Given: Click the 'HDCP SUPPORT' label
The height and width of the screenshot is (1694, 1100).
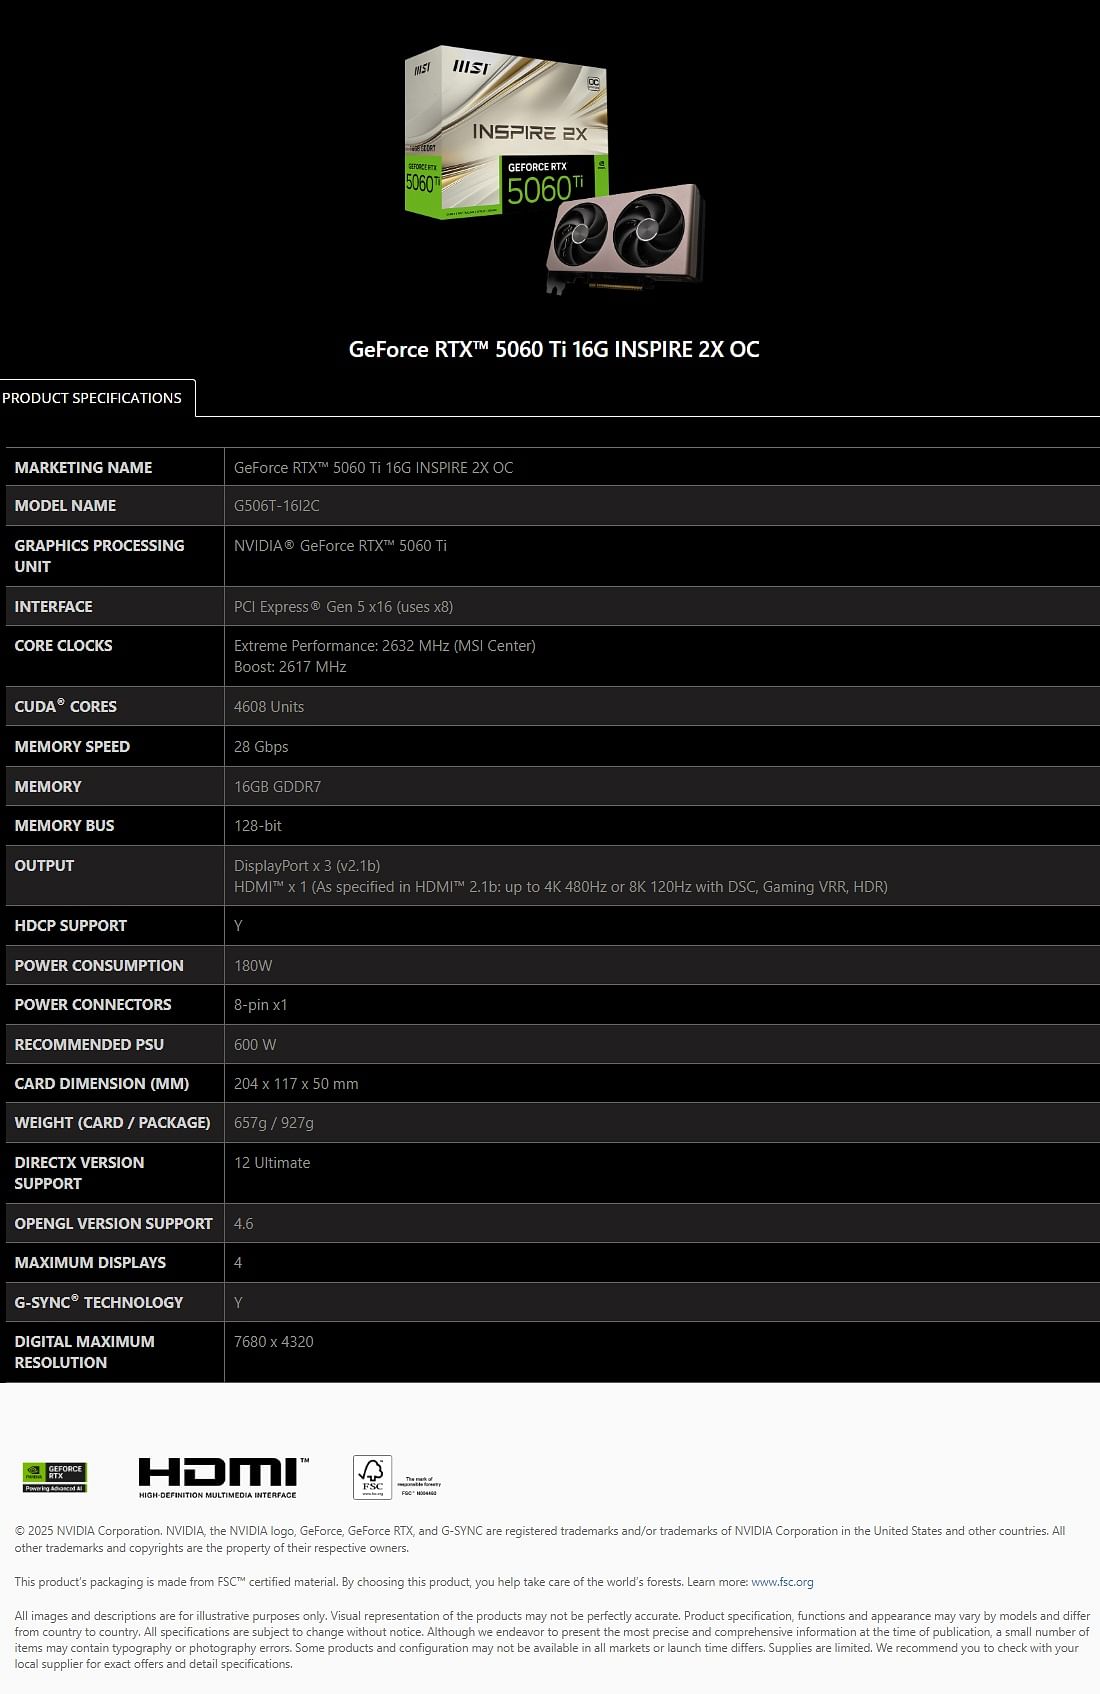Looking at the screenshot, I should [x=70, y=926].
